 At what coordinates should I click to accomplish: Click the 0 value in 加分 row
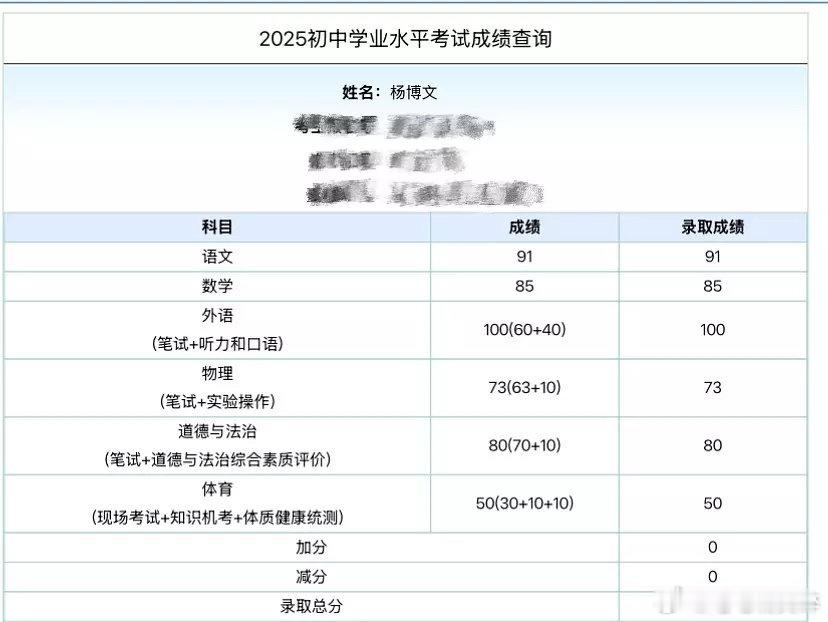(712, 548)
